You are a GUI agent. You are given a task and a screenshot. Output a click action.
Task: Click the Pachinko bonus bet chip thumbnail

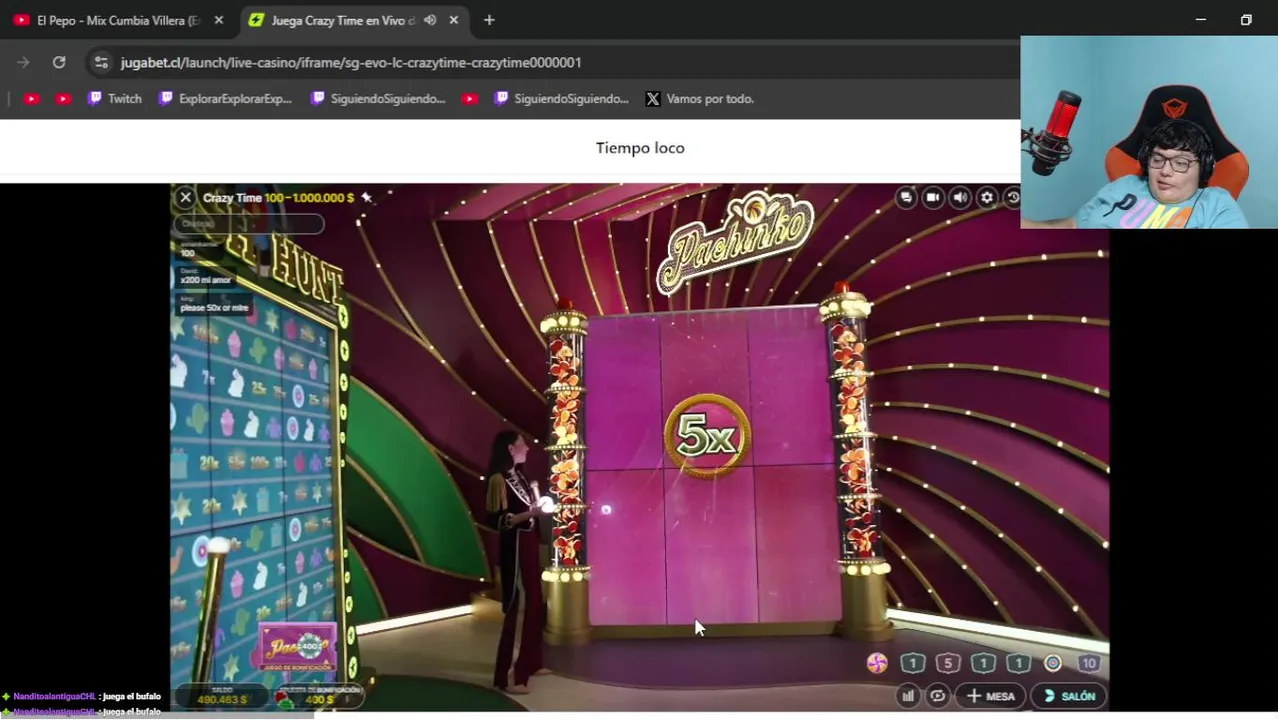(x=297, y=648)
